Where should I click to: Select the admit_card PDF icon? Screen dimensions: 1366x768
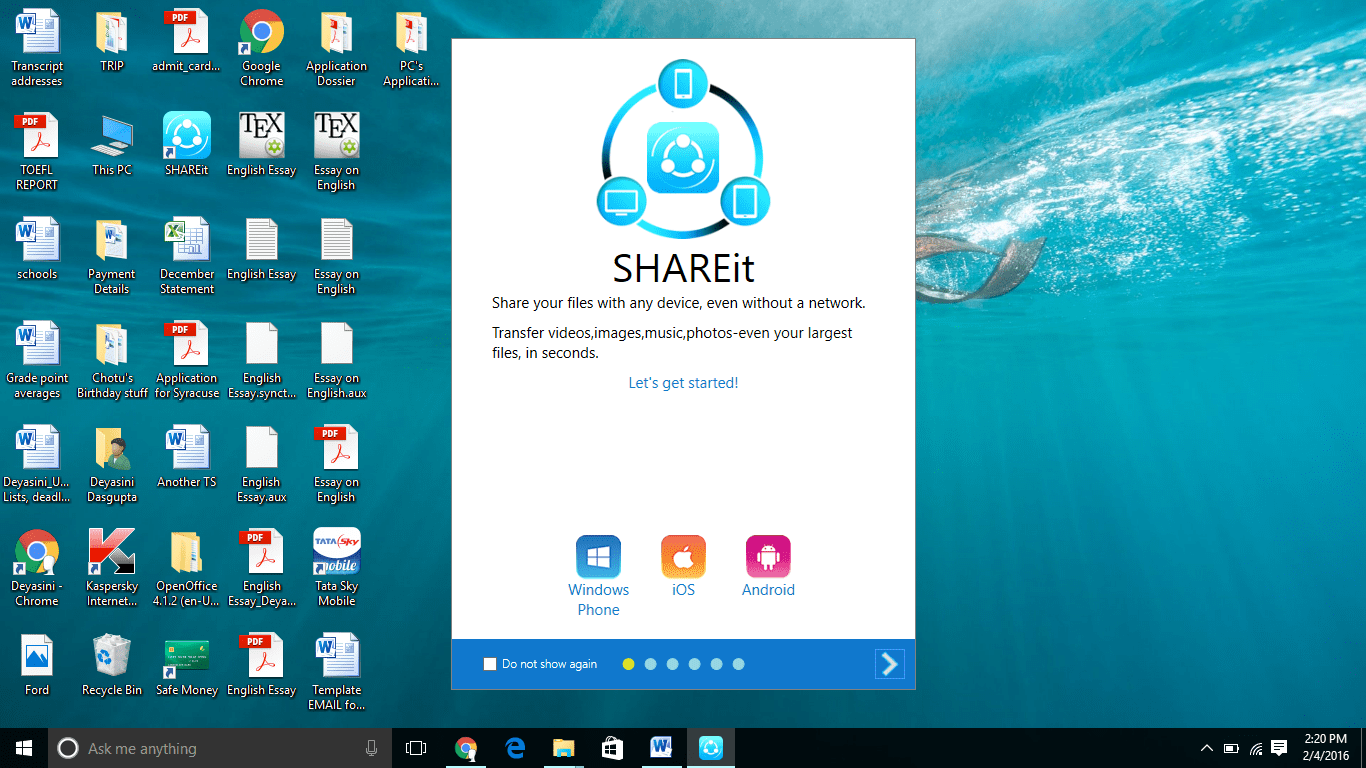tap(187, 32)
